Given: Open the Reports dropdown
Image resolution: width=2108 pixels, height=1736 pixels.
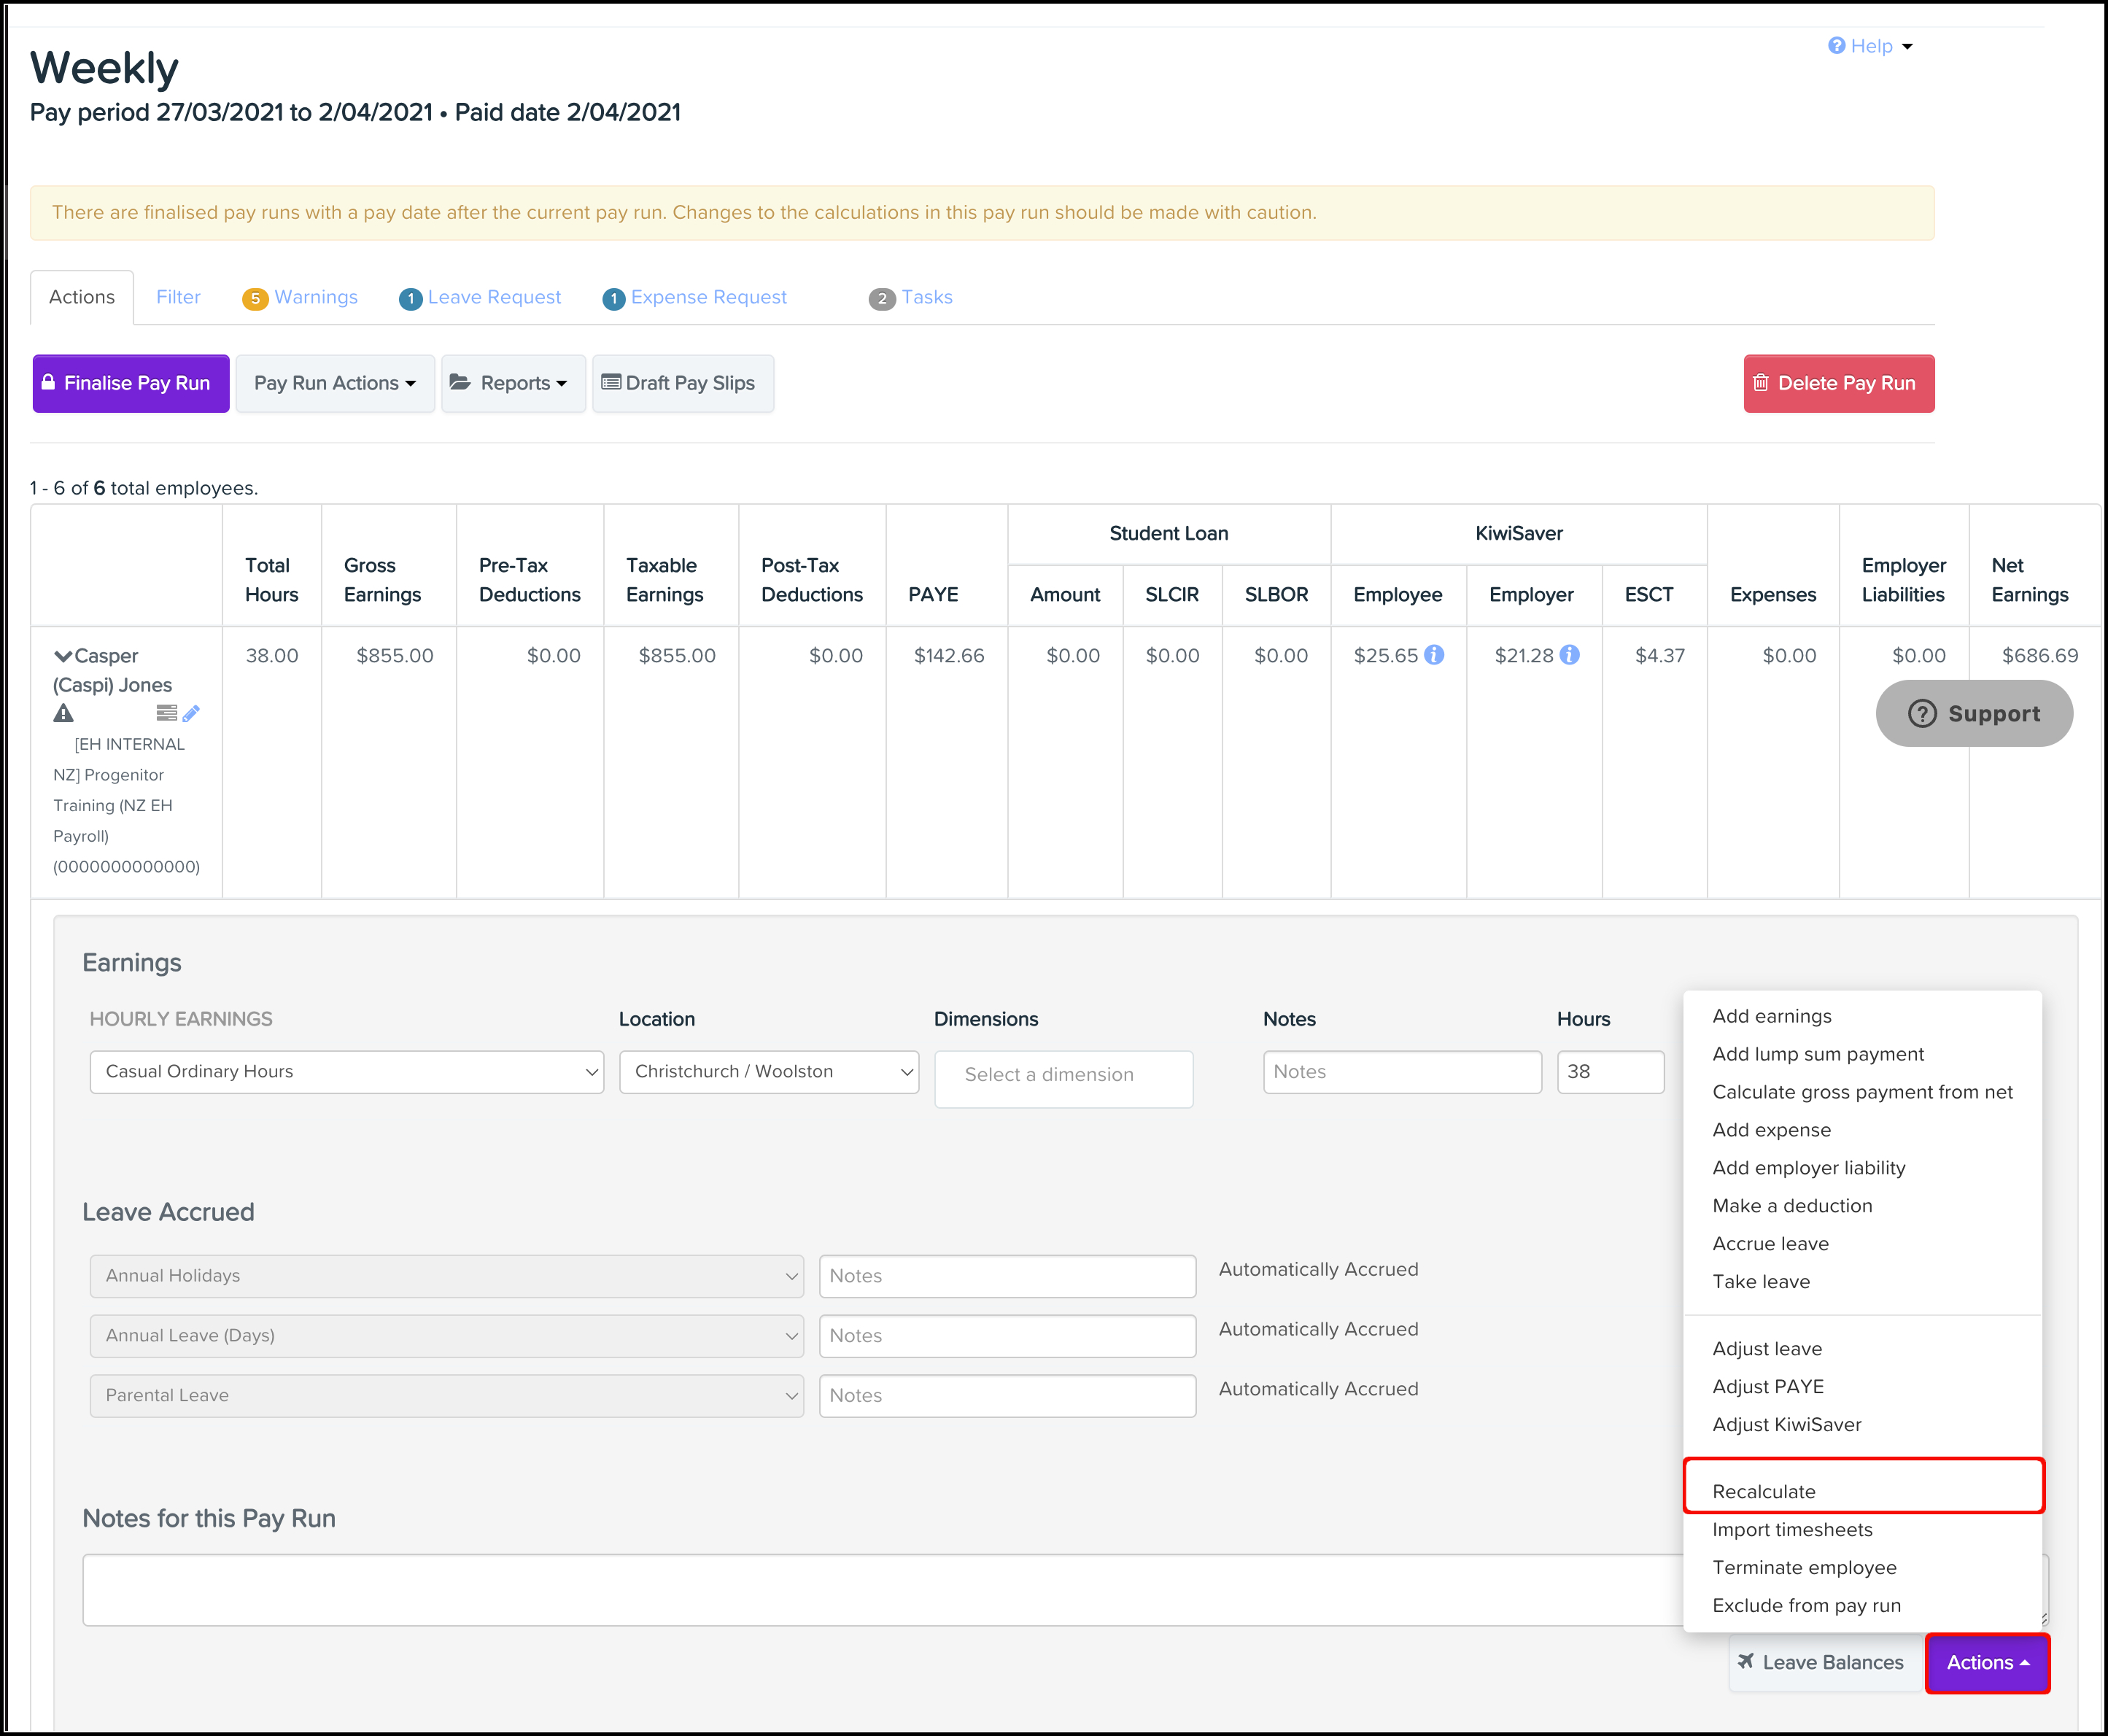Looking at the screenshot, I should pos(513,384).
